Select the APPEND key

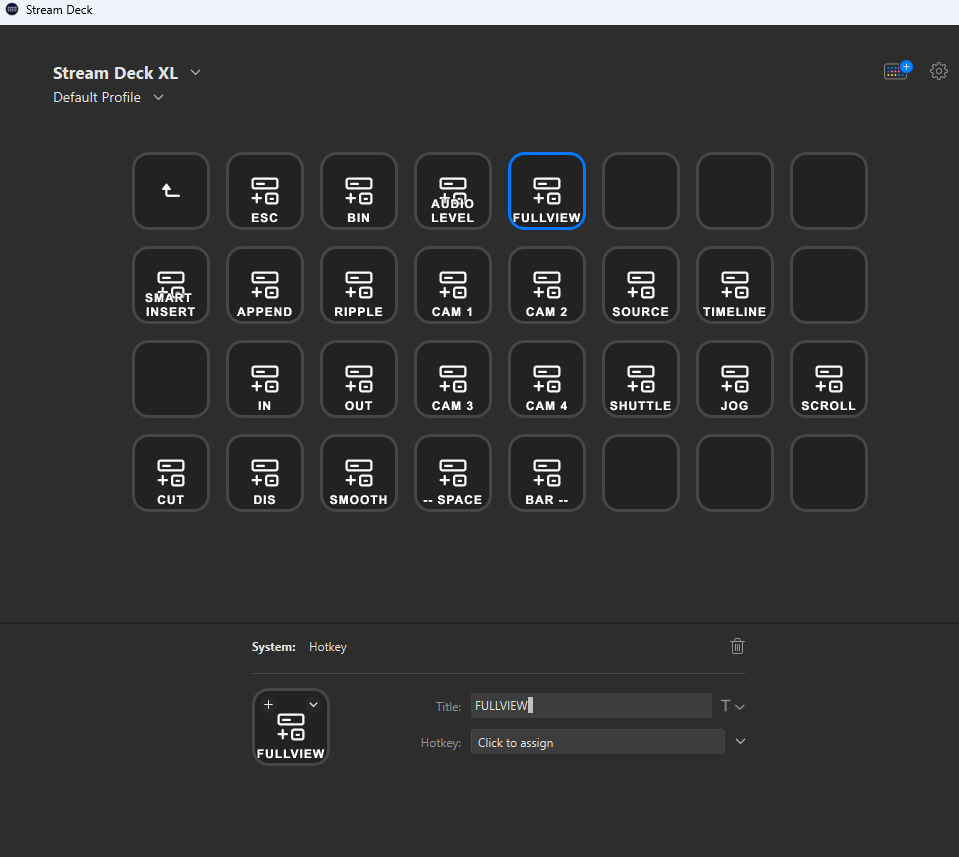click(265, 285)
